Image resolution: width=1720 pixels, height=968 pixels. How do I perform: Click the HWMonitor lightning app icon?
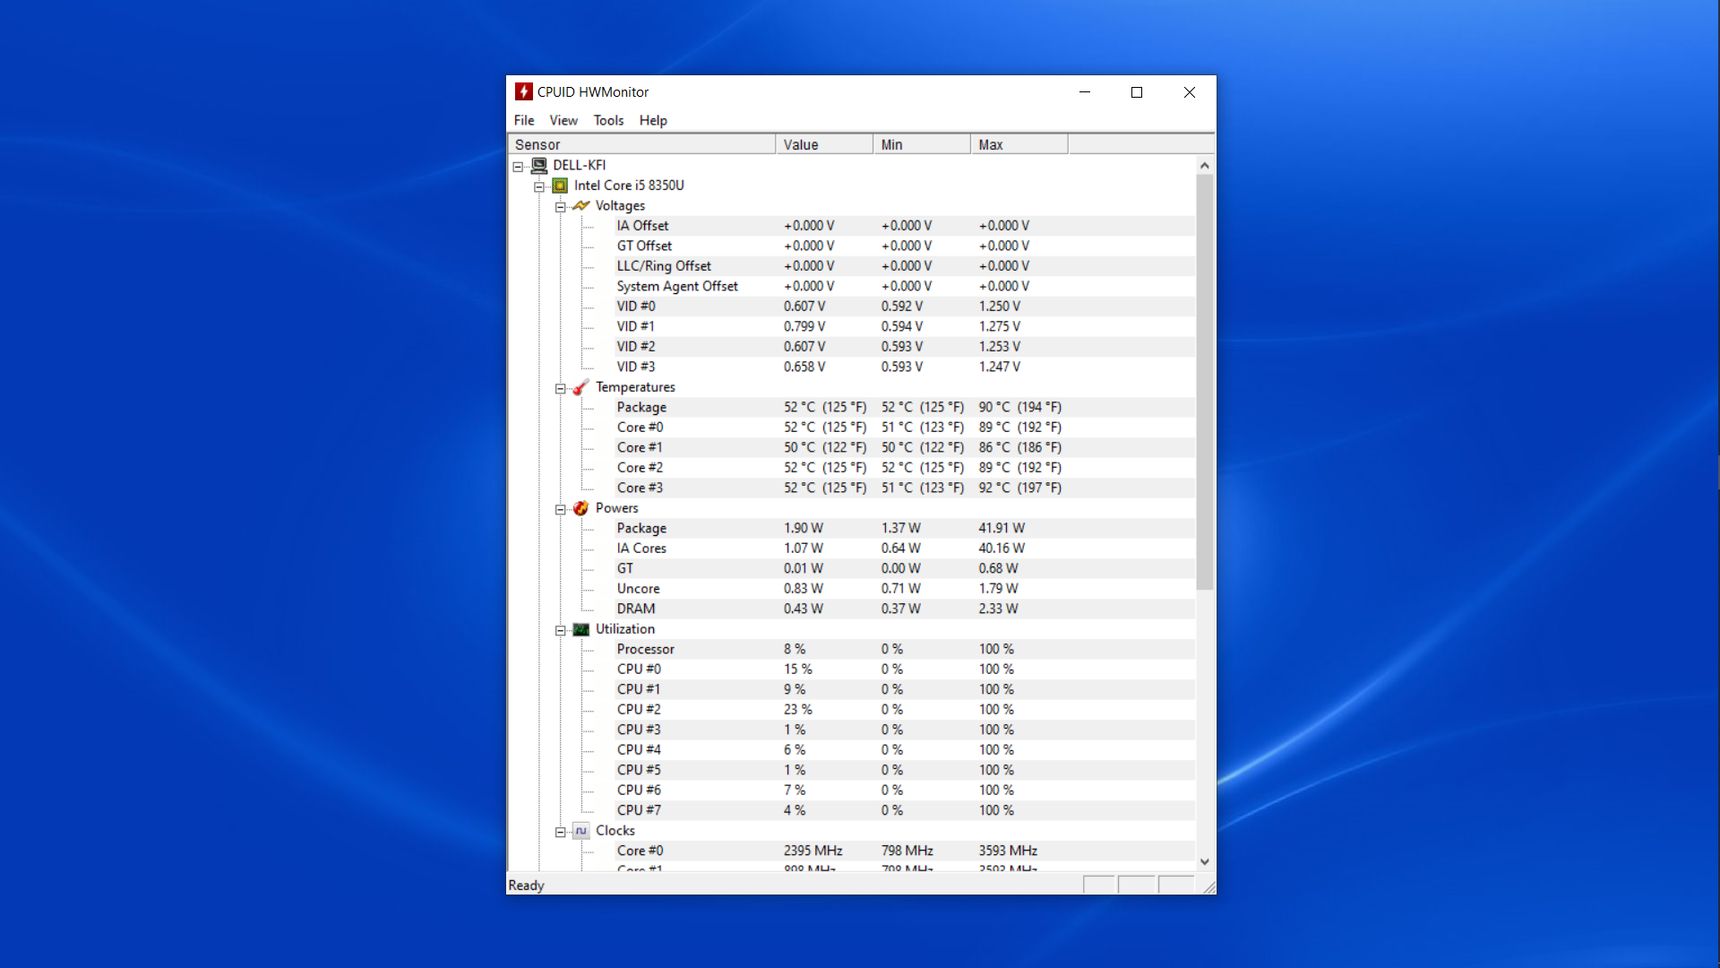point(523,92)
